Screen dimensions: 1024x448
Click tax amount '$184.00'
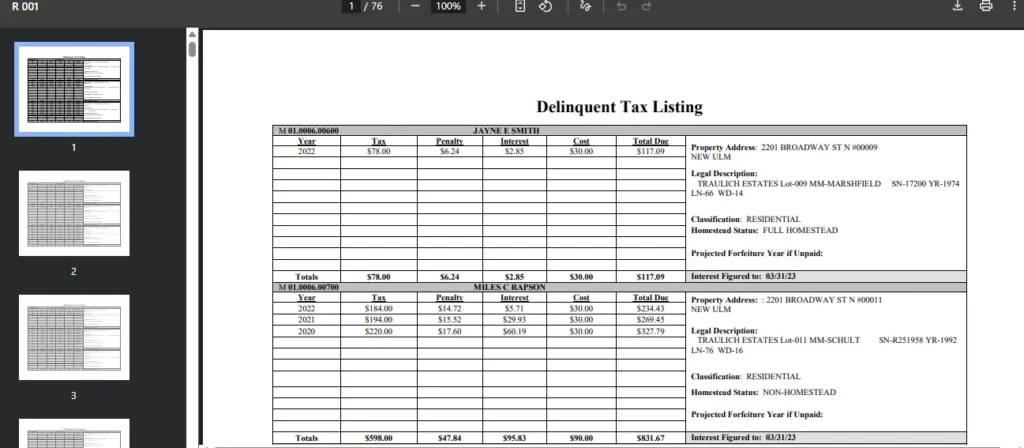(379, 308)
